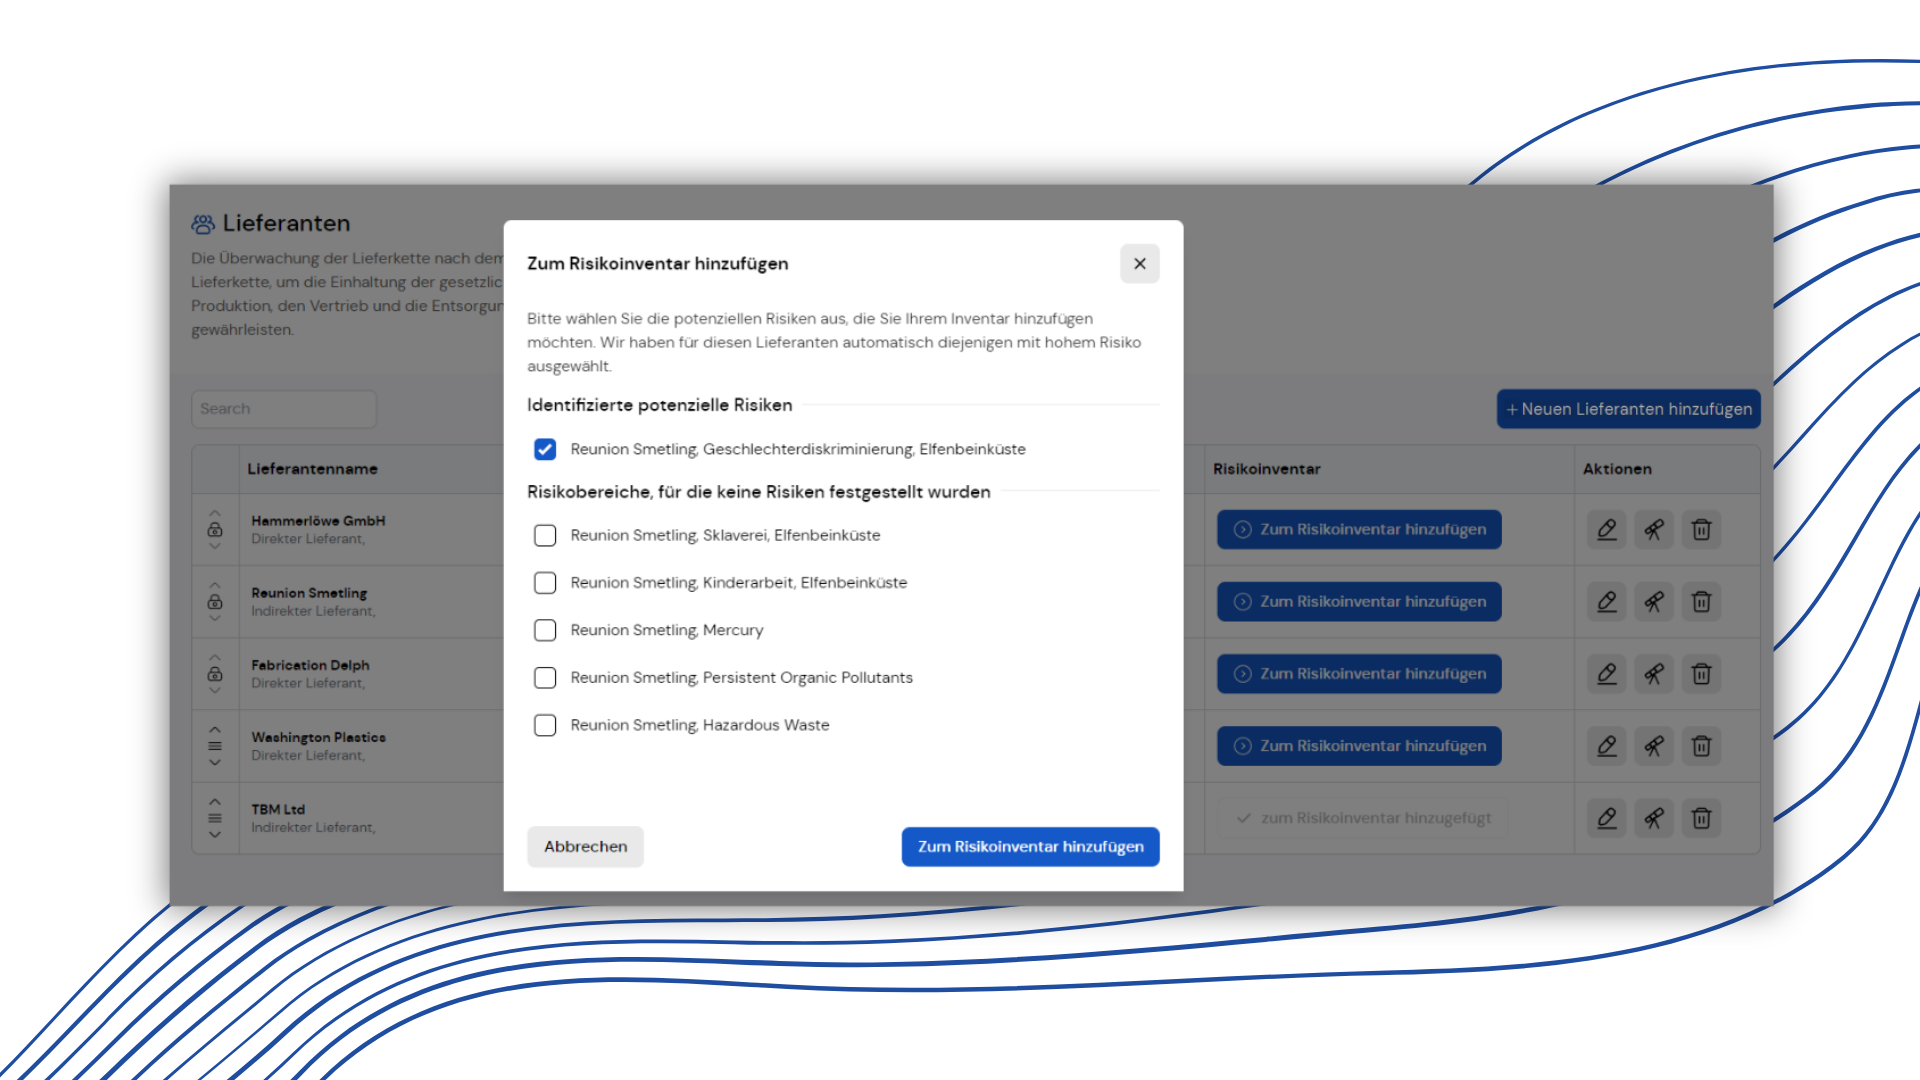Screen dimensions: 1920x1080
Task: Check the Sklaverei Elfenbeinküste checkbox
Action: (x=545, y=535)
